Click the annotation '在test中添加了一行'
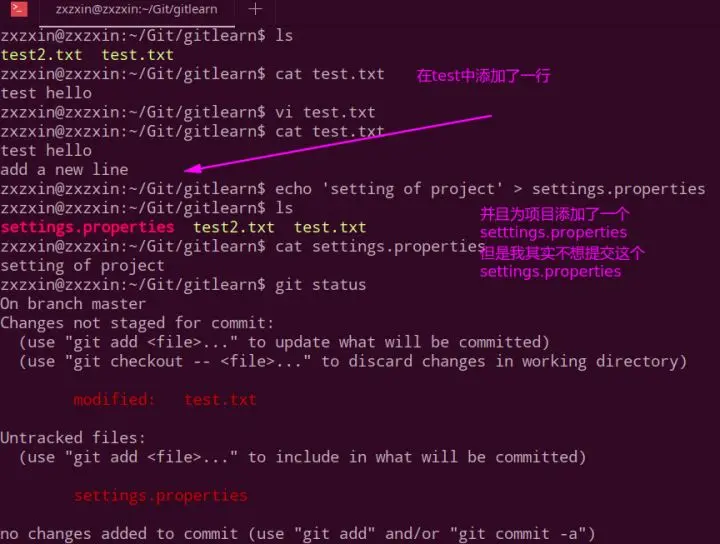720x544 pixels. click(484, 76)
